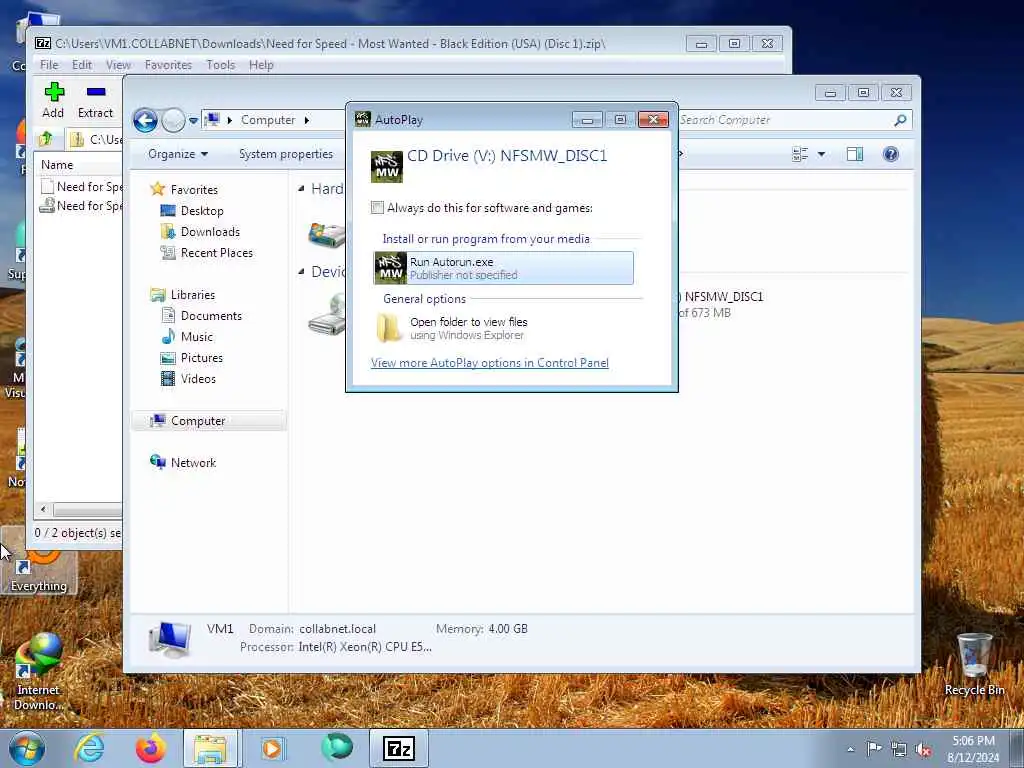
Task: Click the NFSMW_DISC1 drive label
Action: [x=724, y=296]
